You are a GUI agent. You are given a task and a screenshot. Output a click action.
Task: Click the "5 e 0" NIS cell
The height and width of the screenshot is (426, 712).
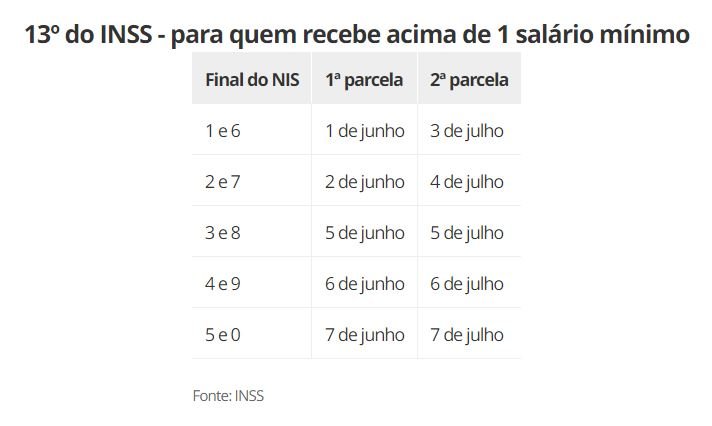[x=223, y=335]
